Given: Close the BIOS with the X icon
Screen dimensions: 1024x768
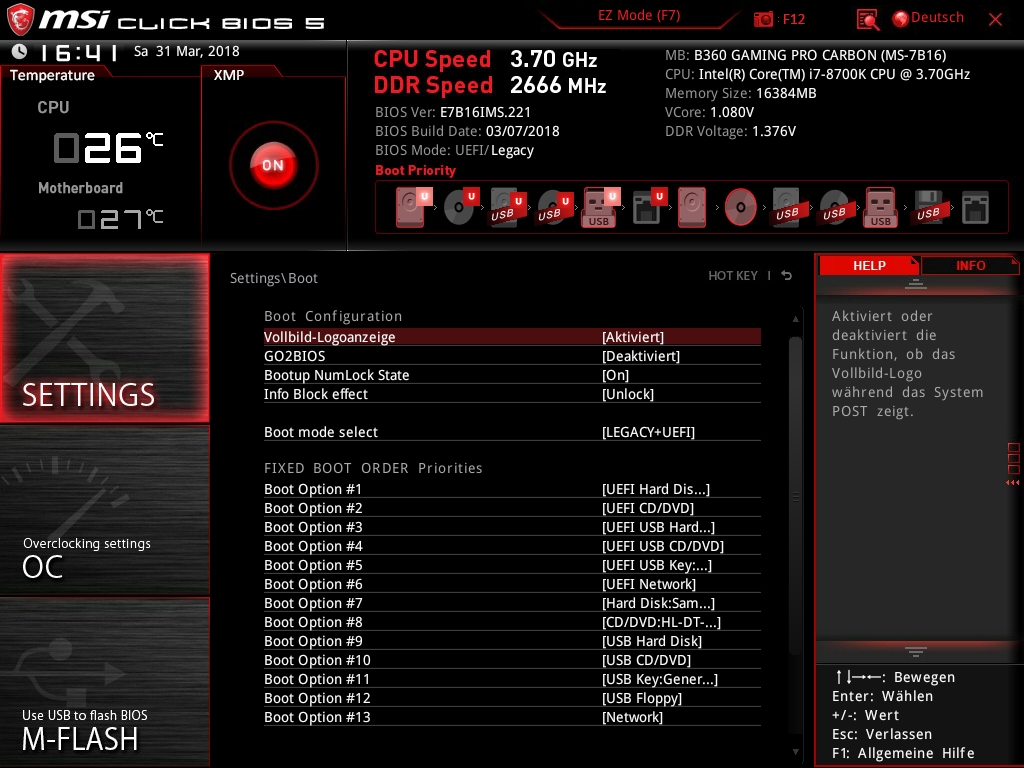Looking at the screenshot, I should pyautogui.click(x=995, y=20).
